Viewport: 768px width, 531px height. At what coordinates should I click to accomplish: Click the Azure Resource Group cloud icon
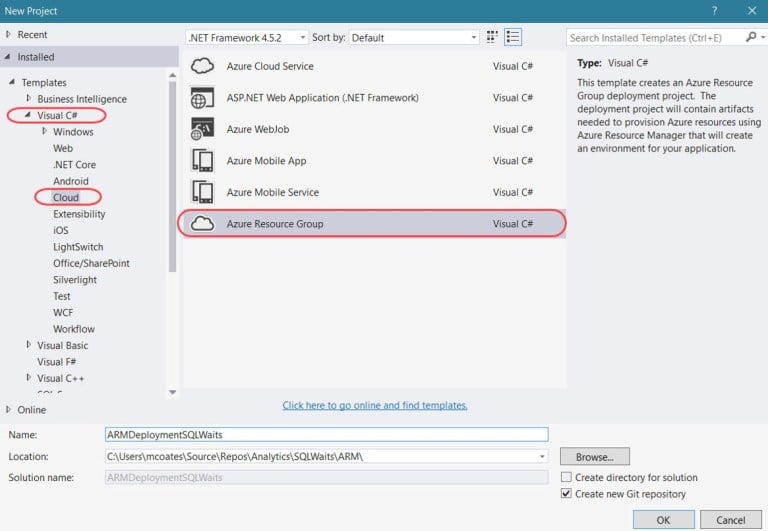[202, 223]
